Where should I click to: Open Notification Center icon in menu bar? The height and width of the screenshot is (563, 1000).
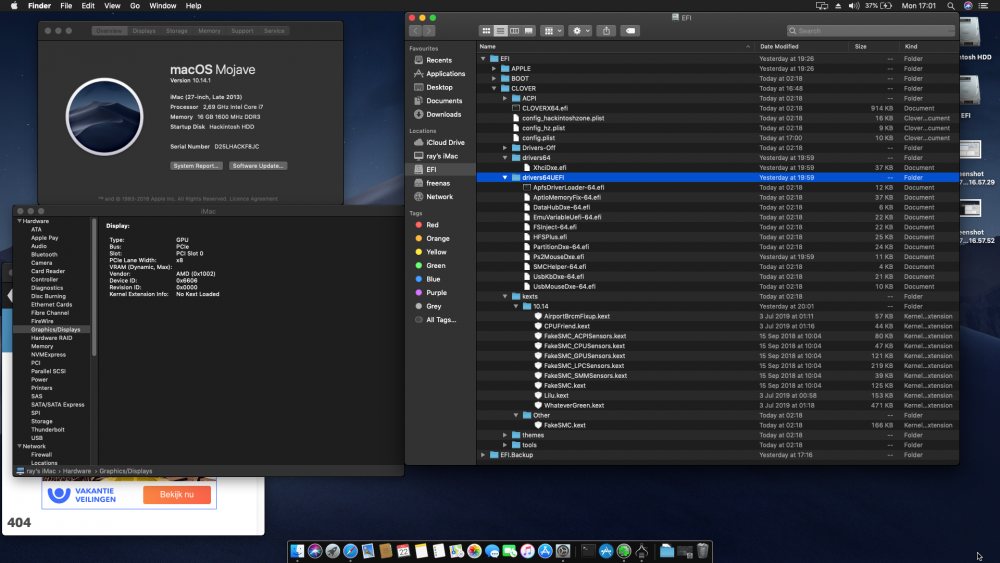coord(983,6)
